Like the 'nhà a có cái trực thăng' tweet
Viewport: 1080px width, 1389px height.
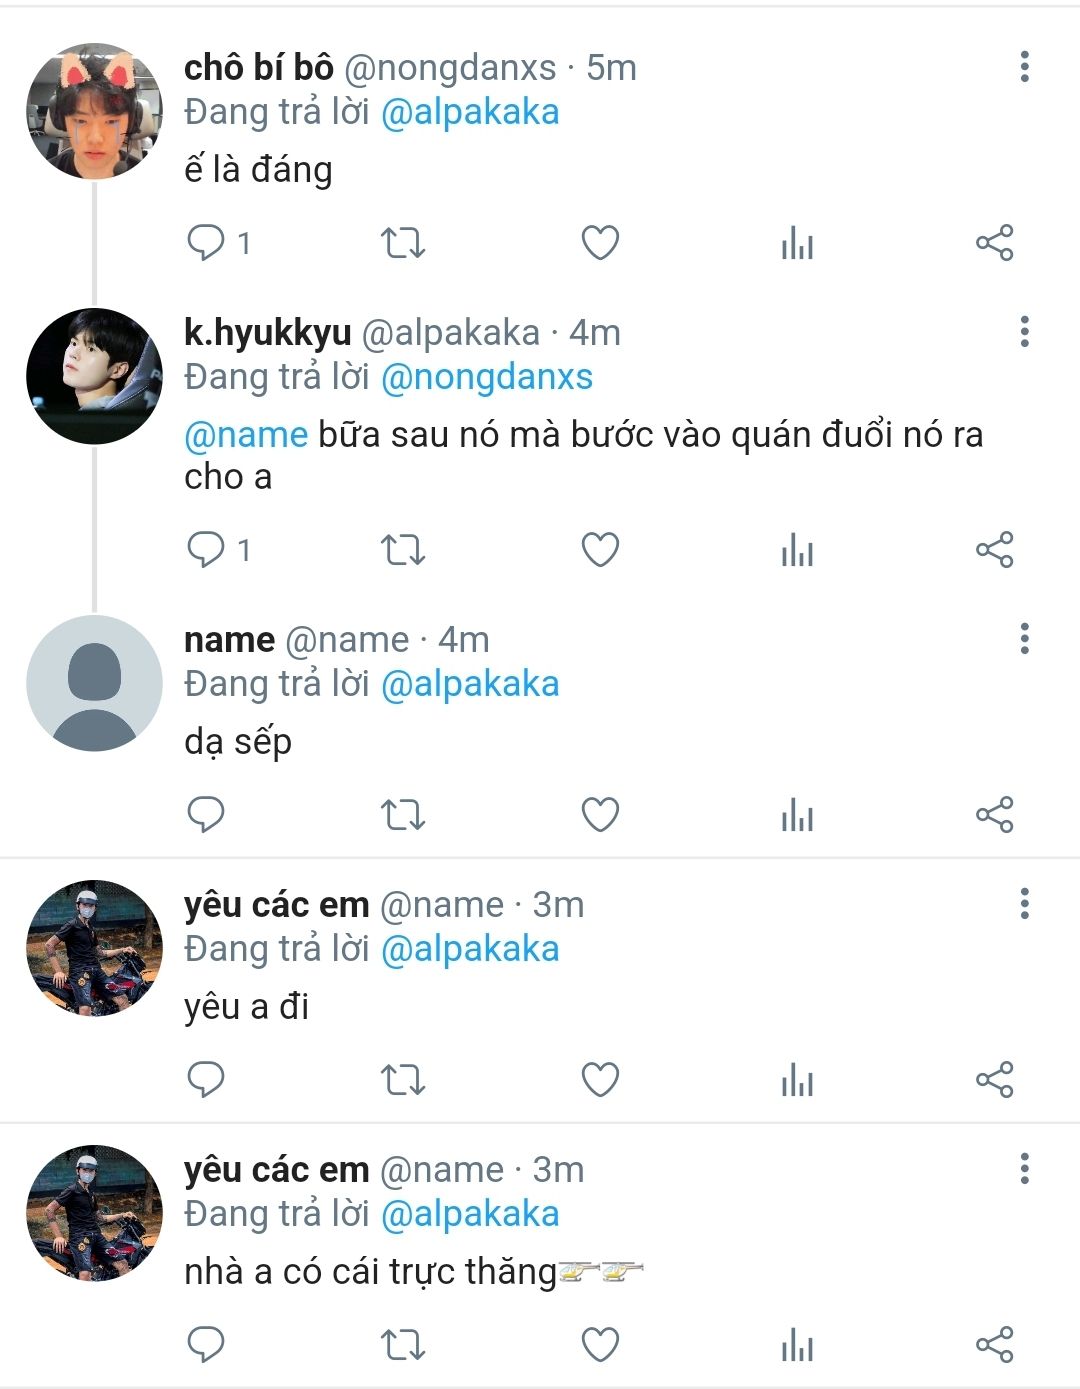600,1345
